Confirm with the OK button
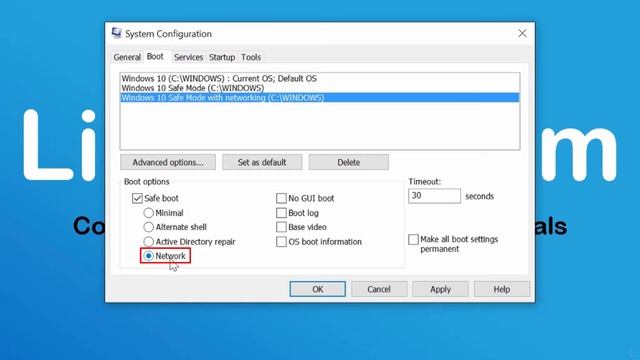640x360 pixels. pyautogui.click(x=318, y=289)
